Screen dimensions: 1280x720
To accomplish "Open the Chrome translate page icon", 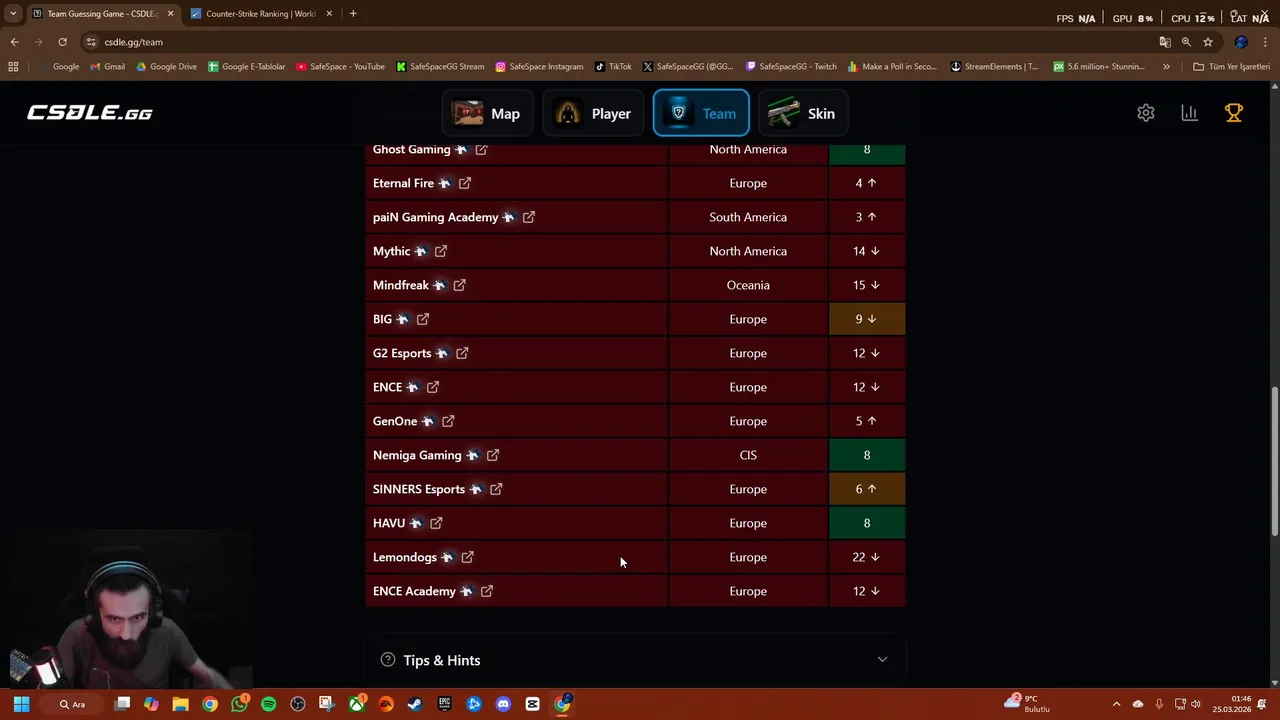I will (x=1164, y=42).
